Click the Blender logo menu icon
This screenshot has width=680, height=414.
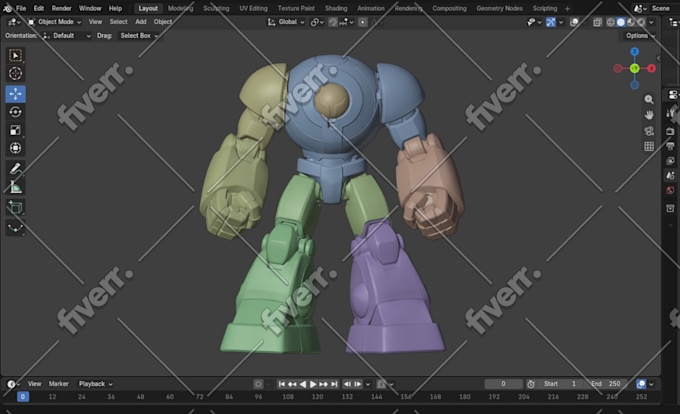7,8
